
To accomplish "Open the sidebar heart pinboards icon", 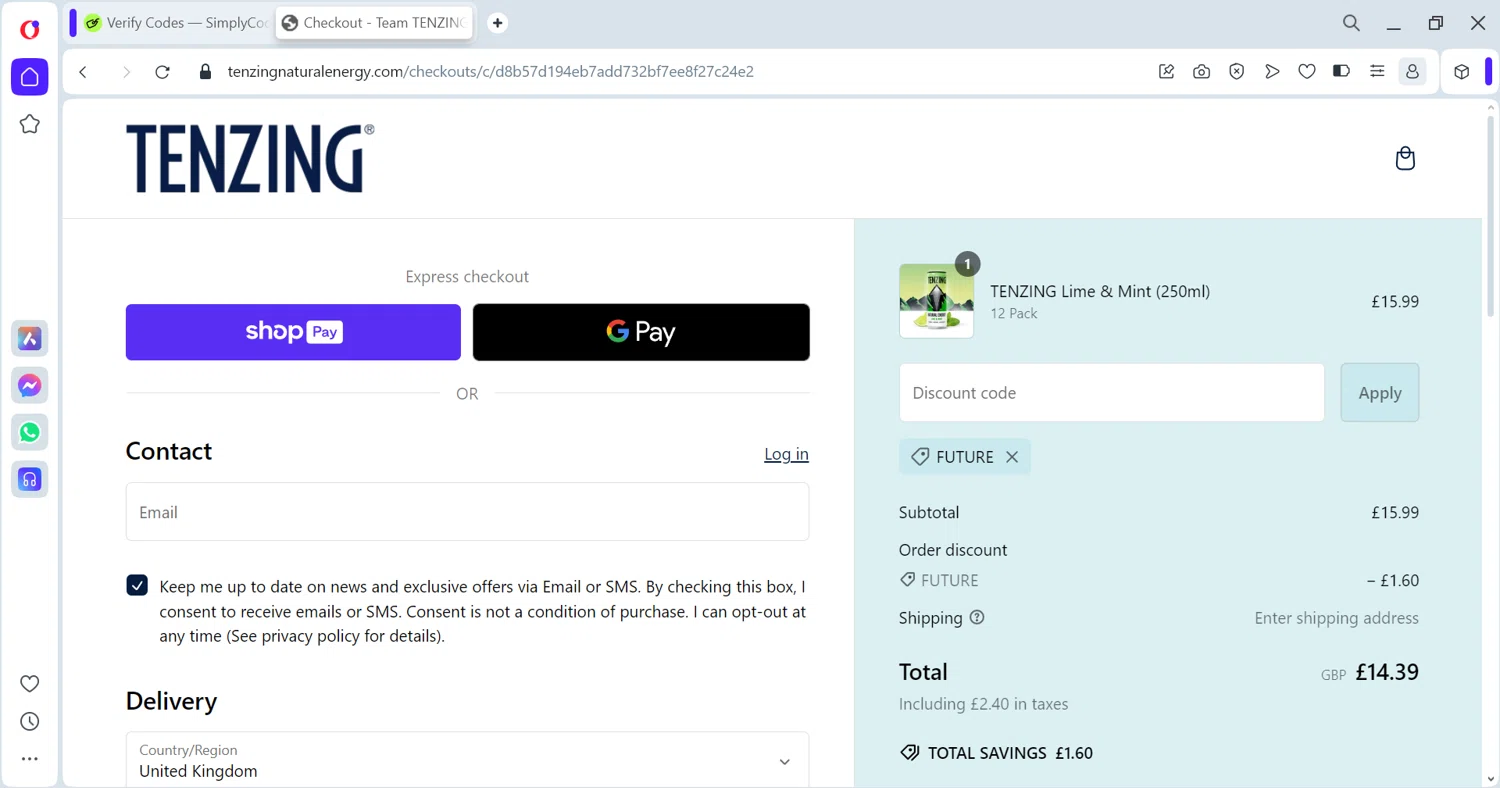I will tap(30, 684).
